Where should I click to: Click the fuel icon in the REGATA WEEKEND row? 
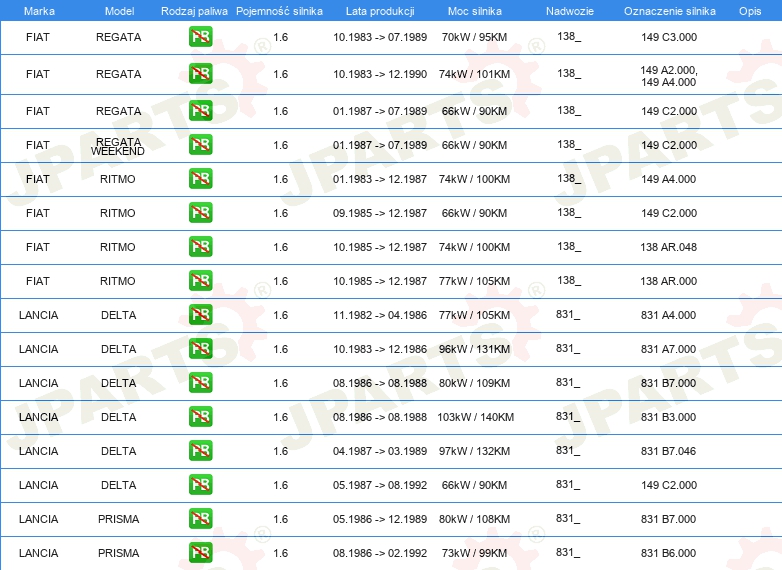point(200,145)
